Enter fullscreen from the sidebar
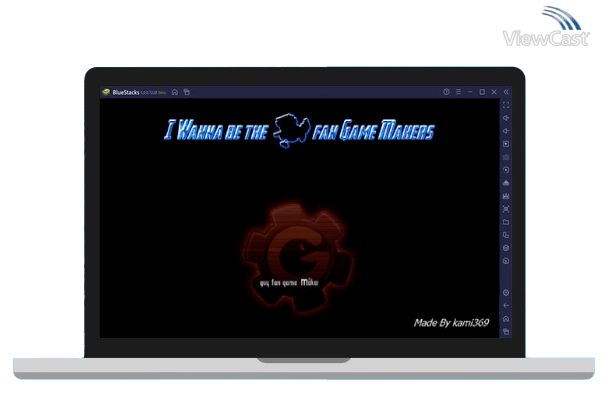Image resolution: width=602 pixels, height=414 pixels. point(506,105)
